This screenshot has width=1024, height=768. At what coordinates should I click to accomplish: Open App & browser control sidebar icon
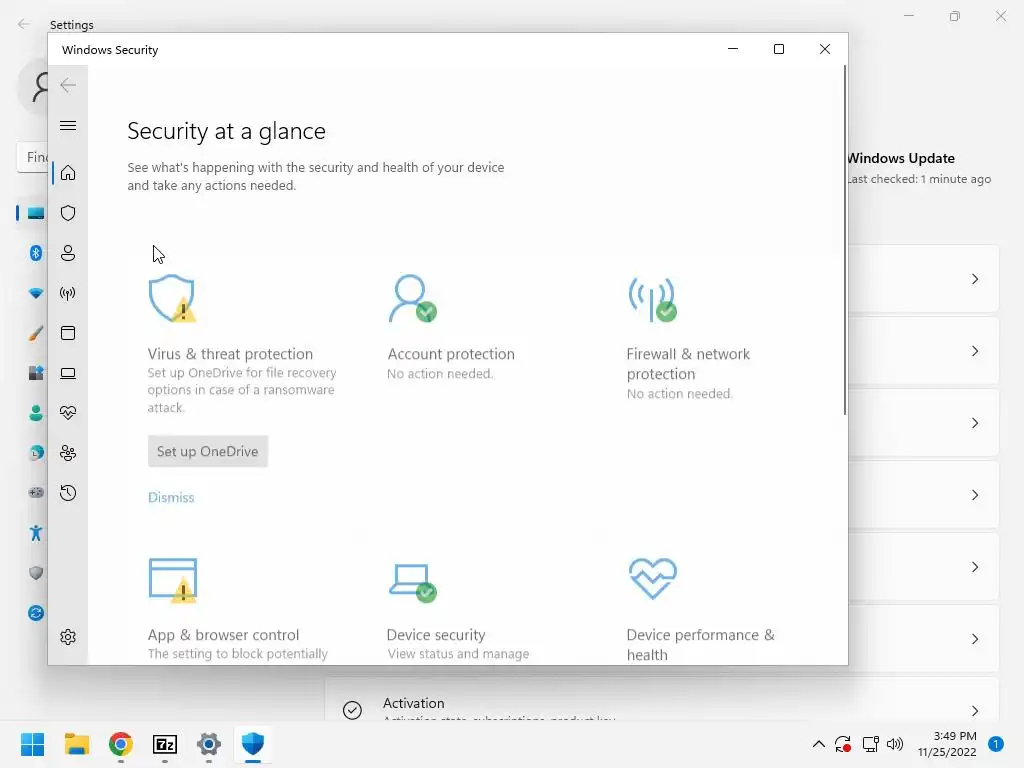coord(68,333)
